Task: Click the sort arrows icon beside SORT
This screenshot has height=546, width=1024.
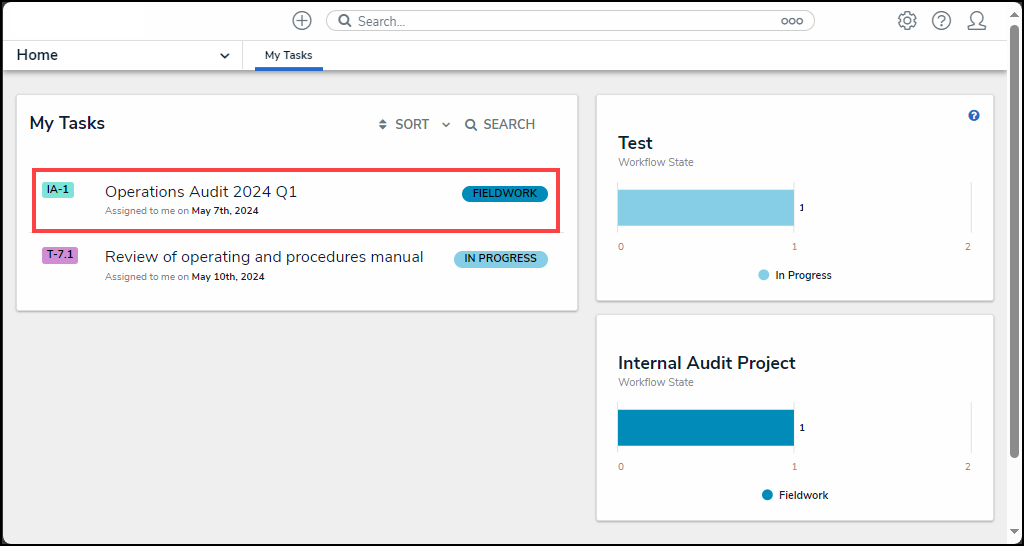Action: tap(382, 125)
